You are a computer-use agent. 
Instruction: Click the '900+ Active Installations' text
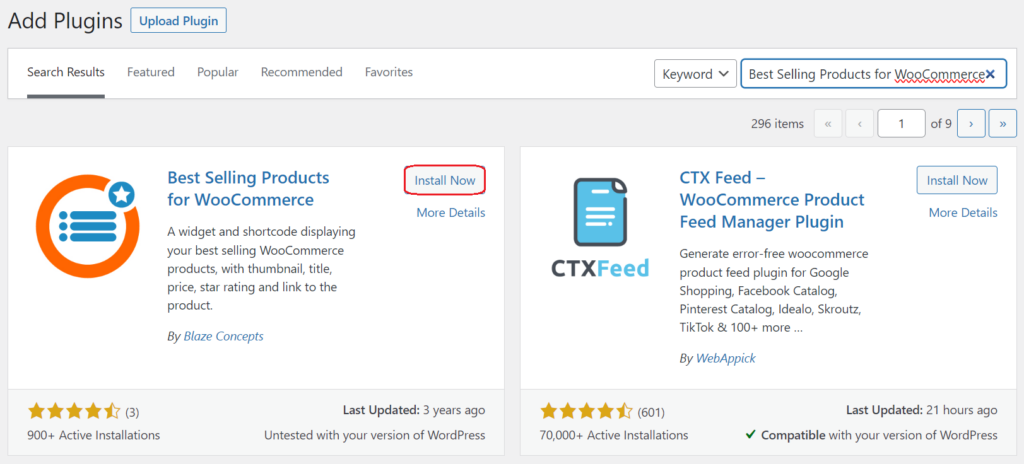click(x=93, y=435)
